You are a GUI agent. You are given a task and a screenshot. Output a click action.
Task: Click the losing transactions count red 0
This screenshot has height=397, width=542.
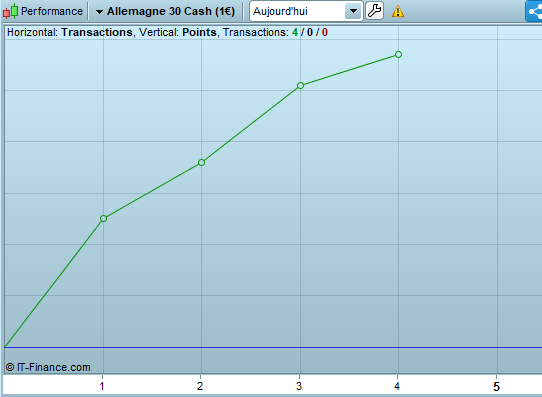(325, 32)
